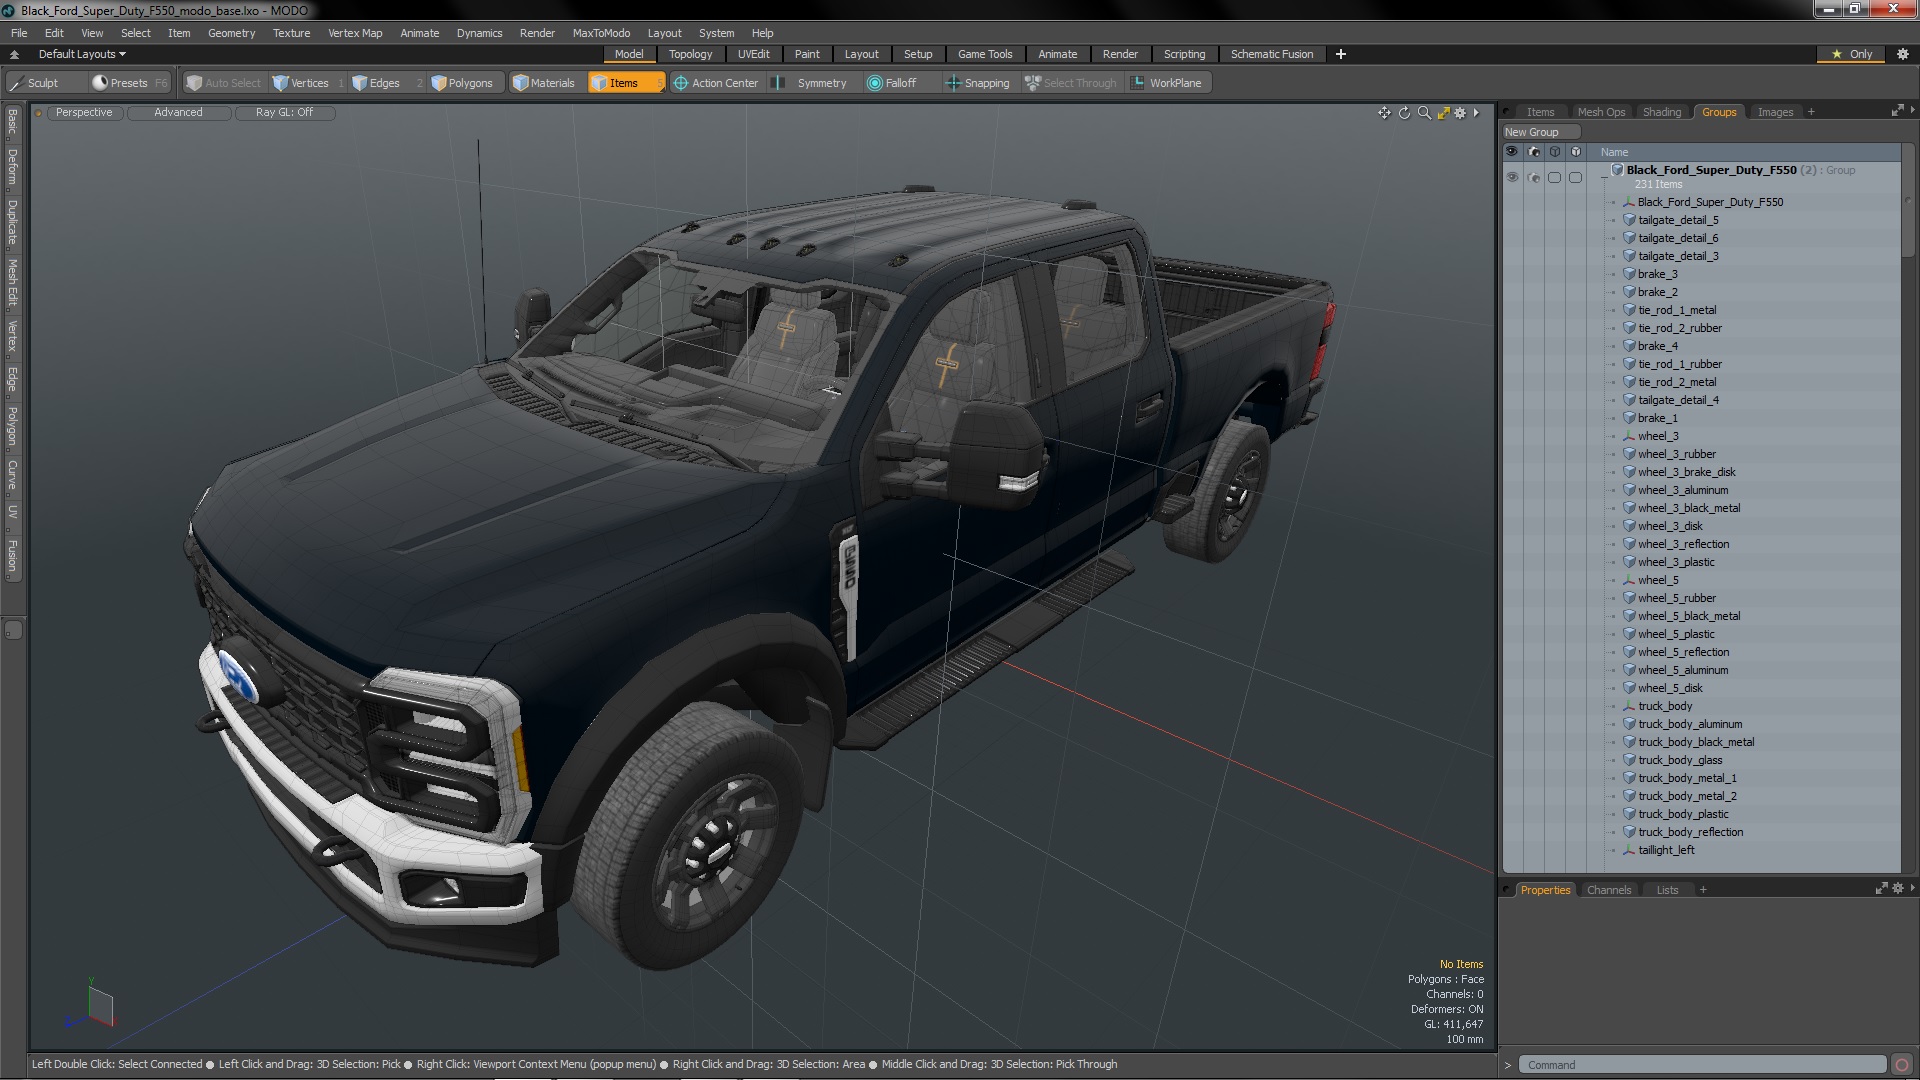Open the Default Layouts dropdown
This screenshot has width=1920, height=1080.
[82, 54]
